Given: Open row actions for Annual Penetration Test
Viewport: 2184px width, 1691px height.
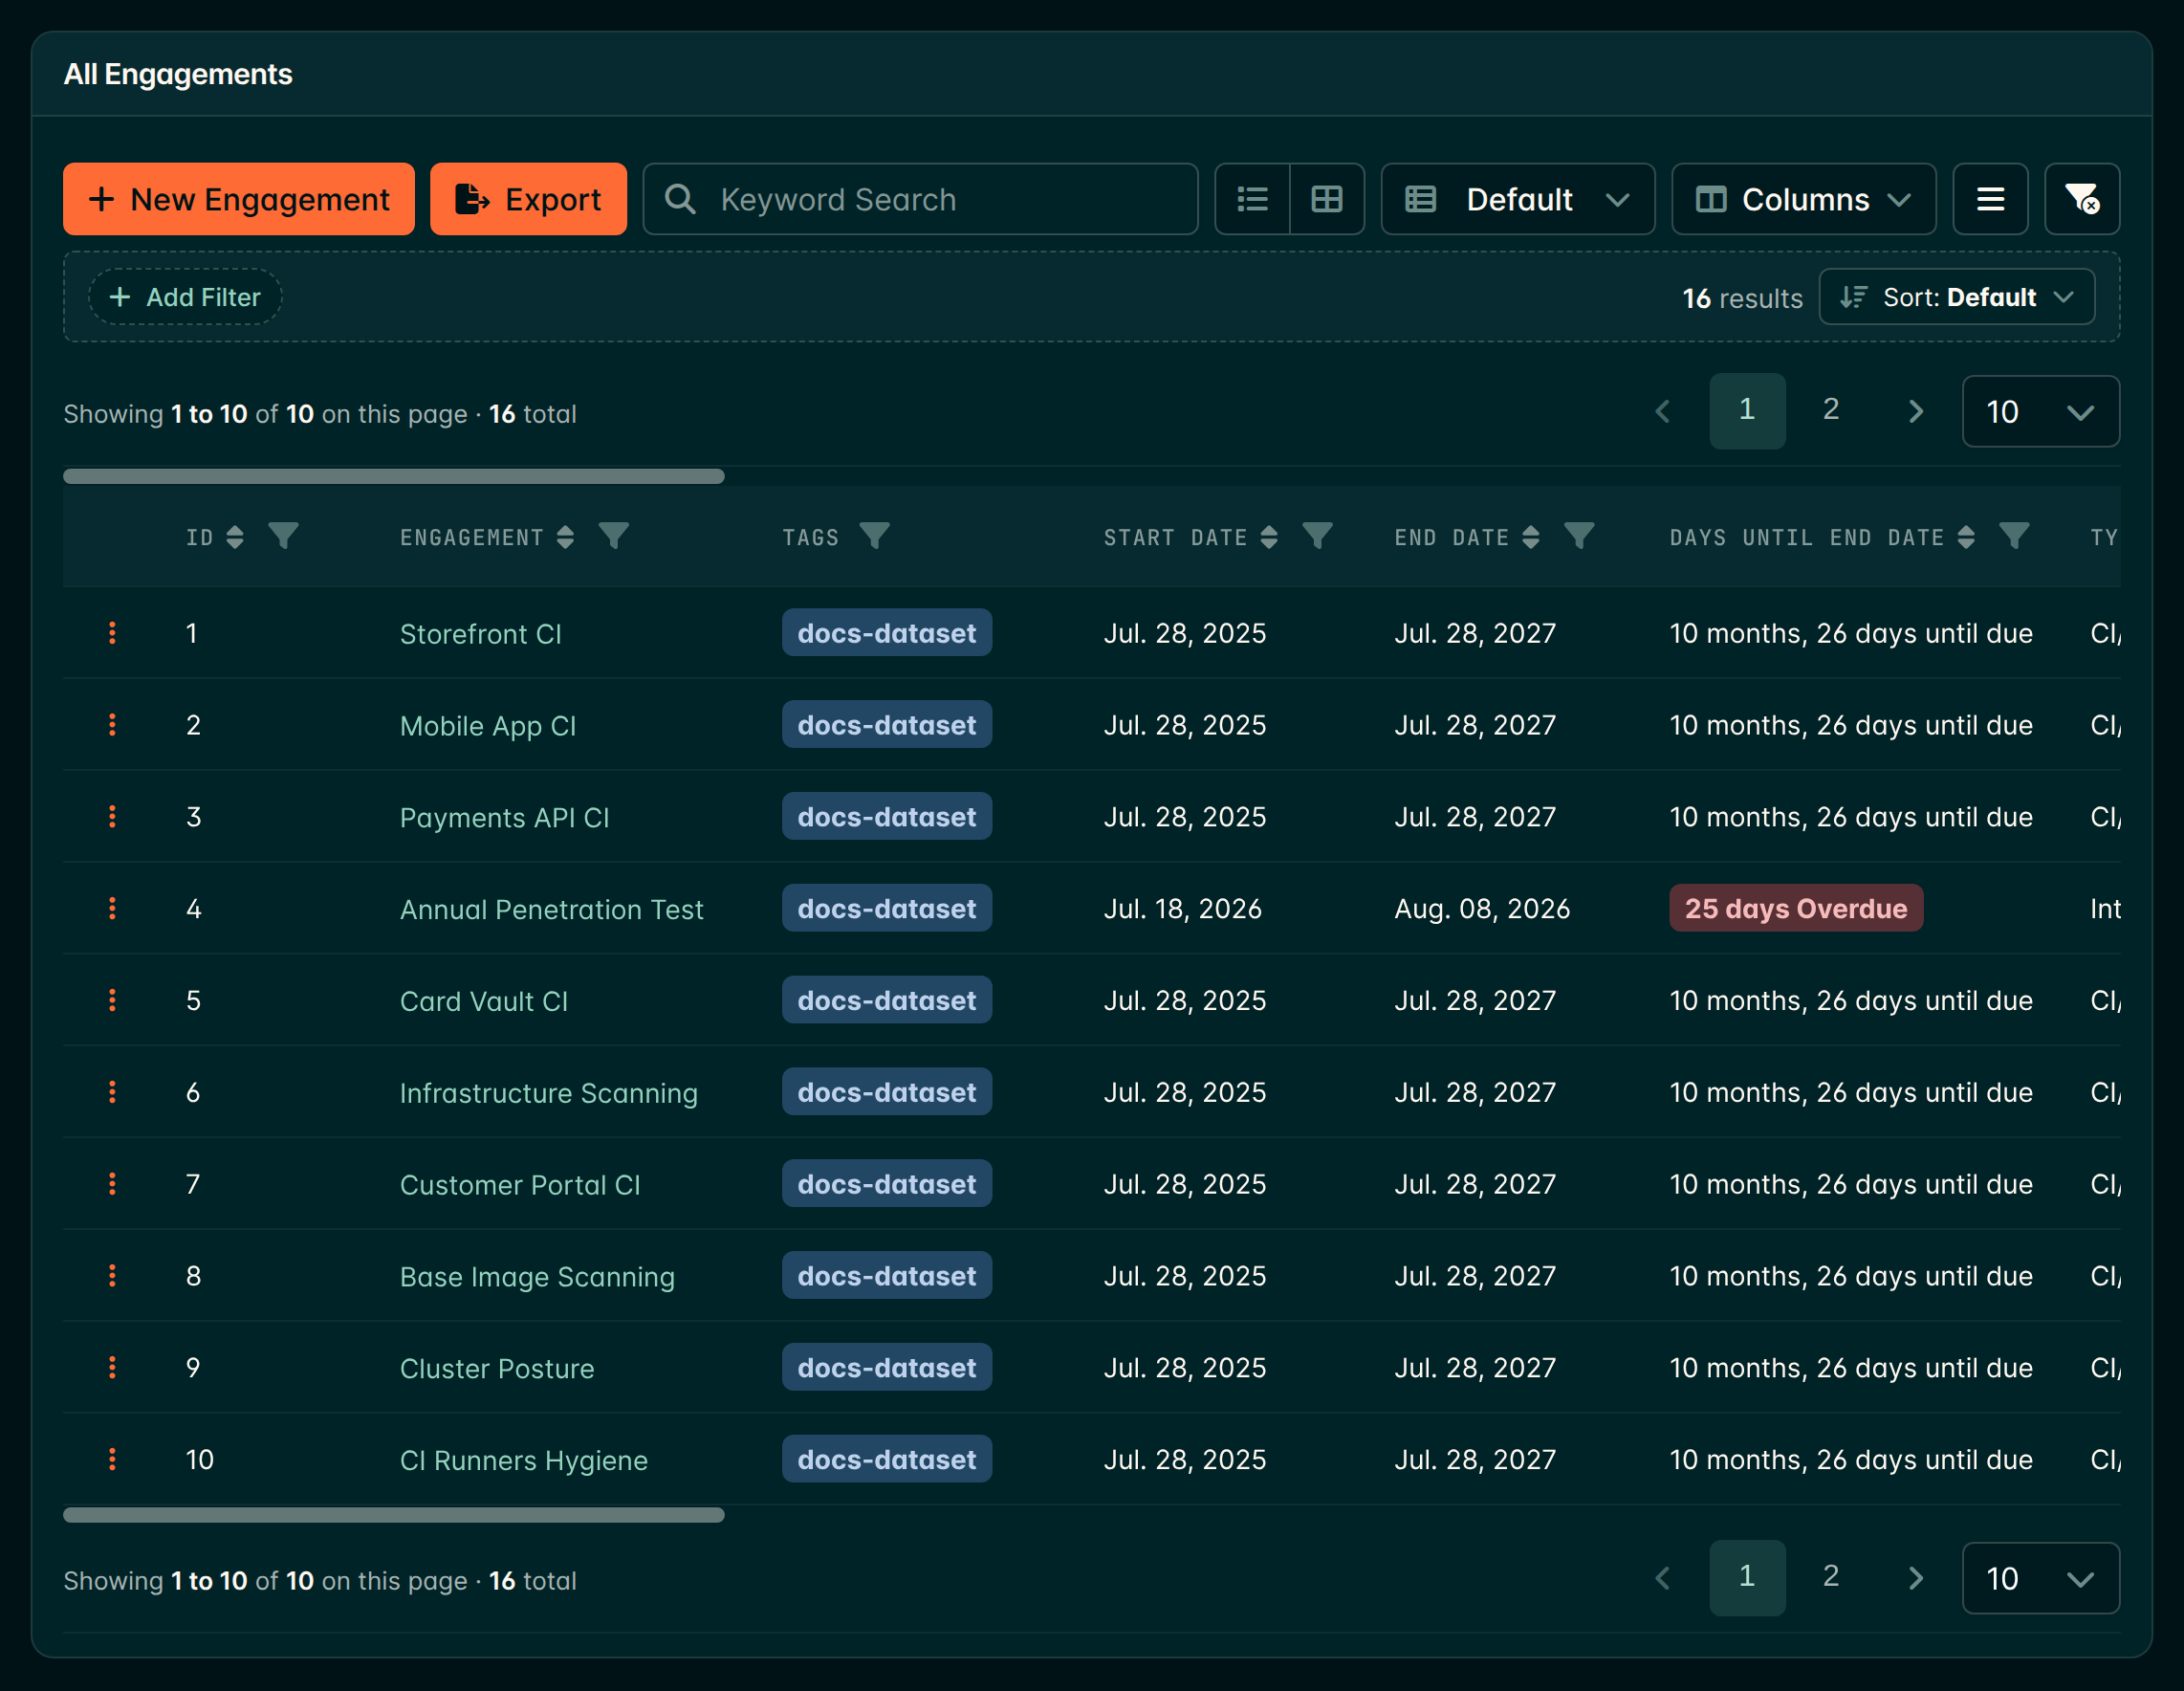Looking at the screenshot, I should coord(112,908).
